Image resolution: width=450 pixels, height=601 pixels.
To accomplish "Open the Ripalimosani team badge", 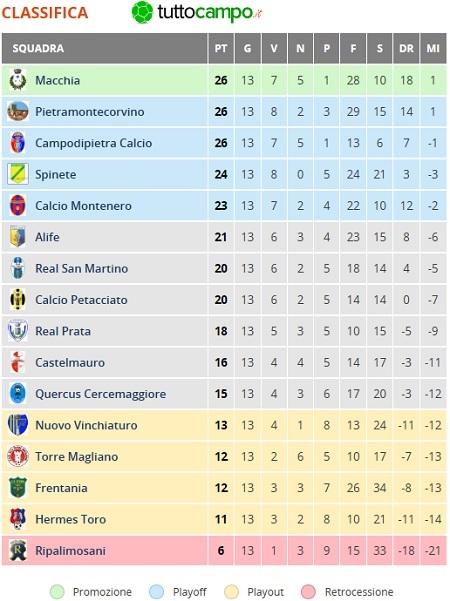I will (x=18, y=550).
